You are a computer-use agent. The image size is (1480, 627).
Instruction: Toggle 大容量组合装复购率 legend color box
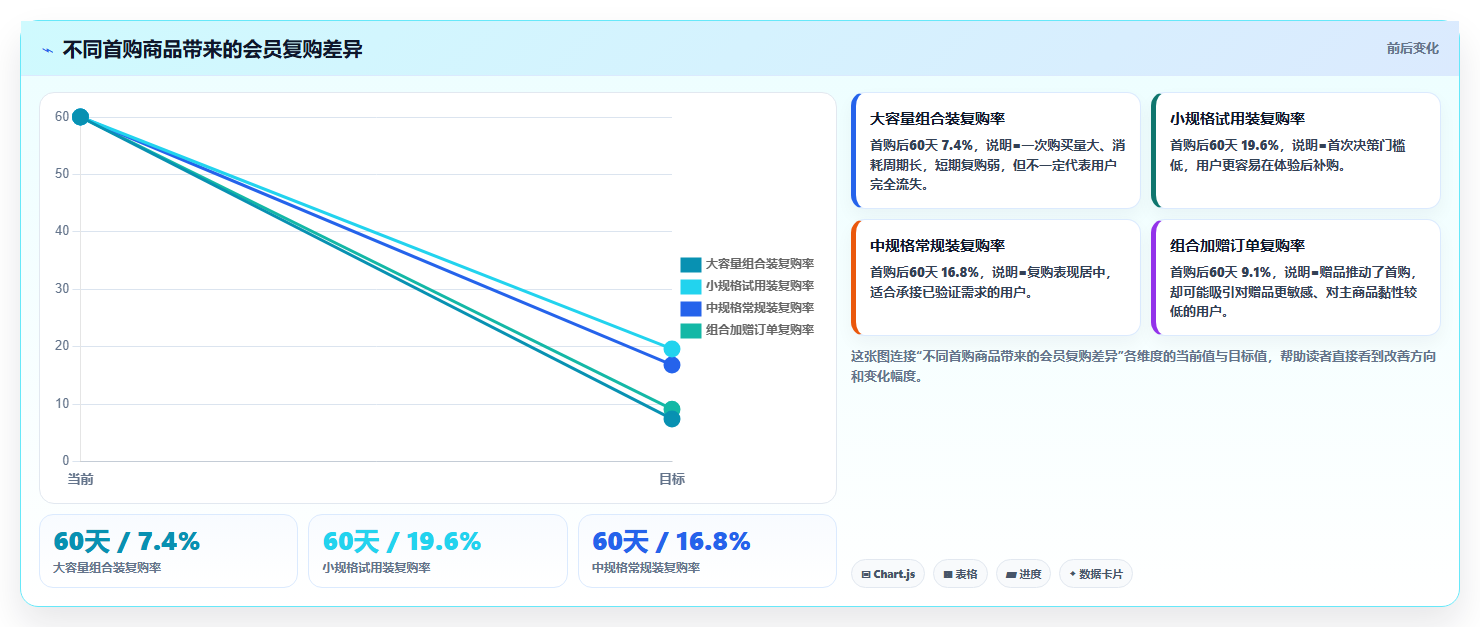point(690,264)
